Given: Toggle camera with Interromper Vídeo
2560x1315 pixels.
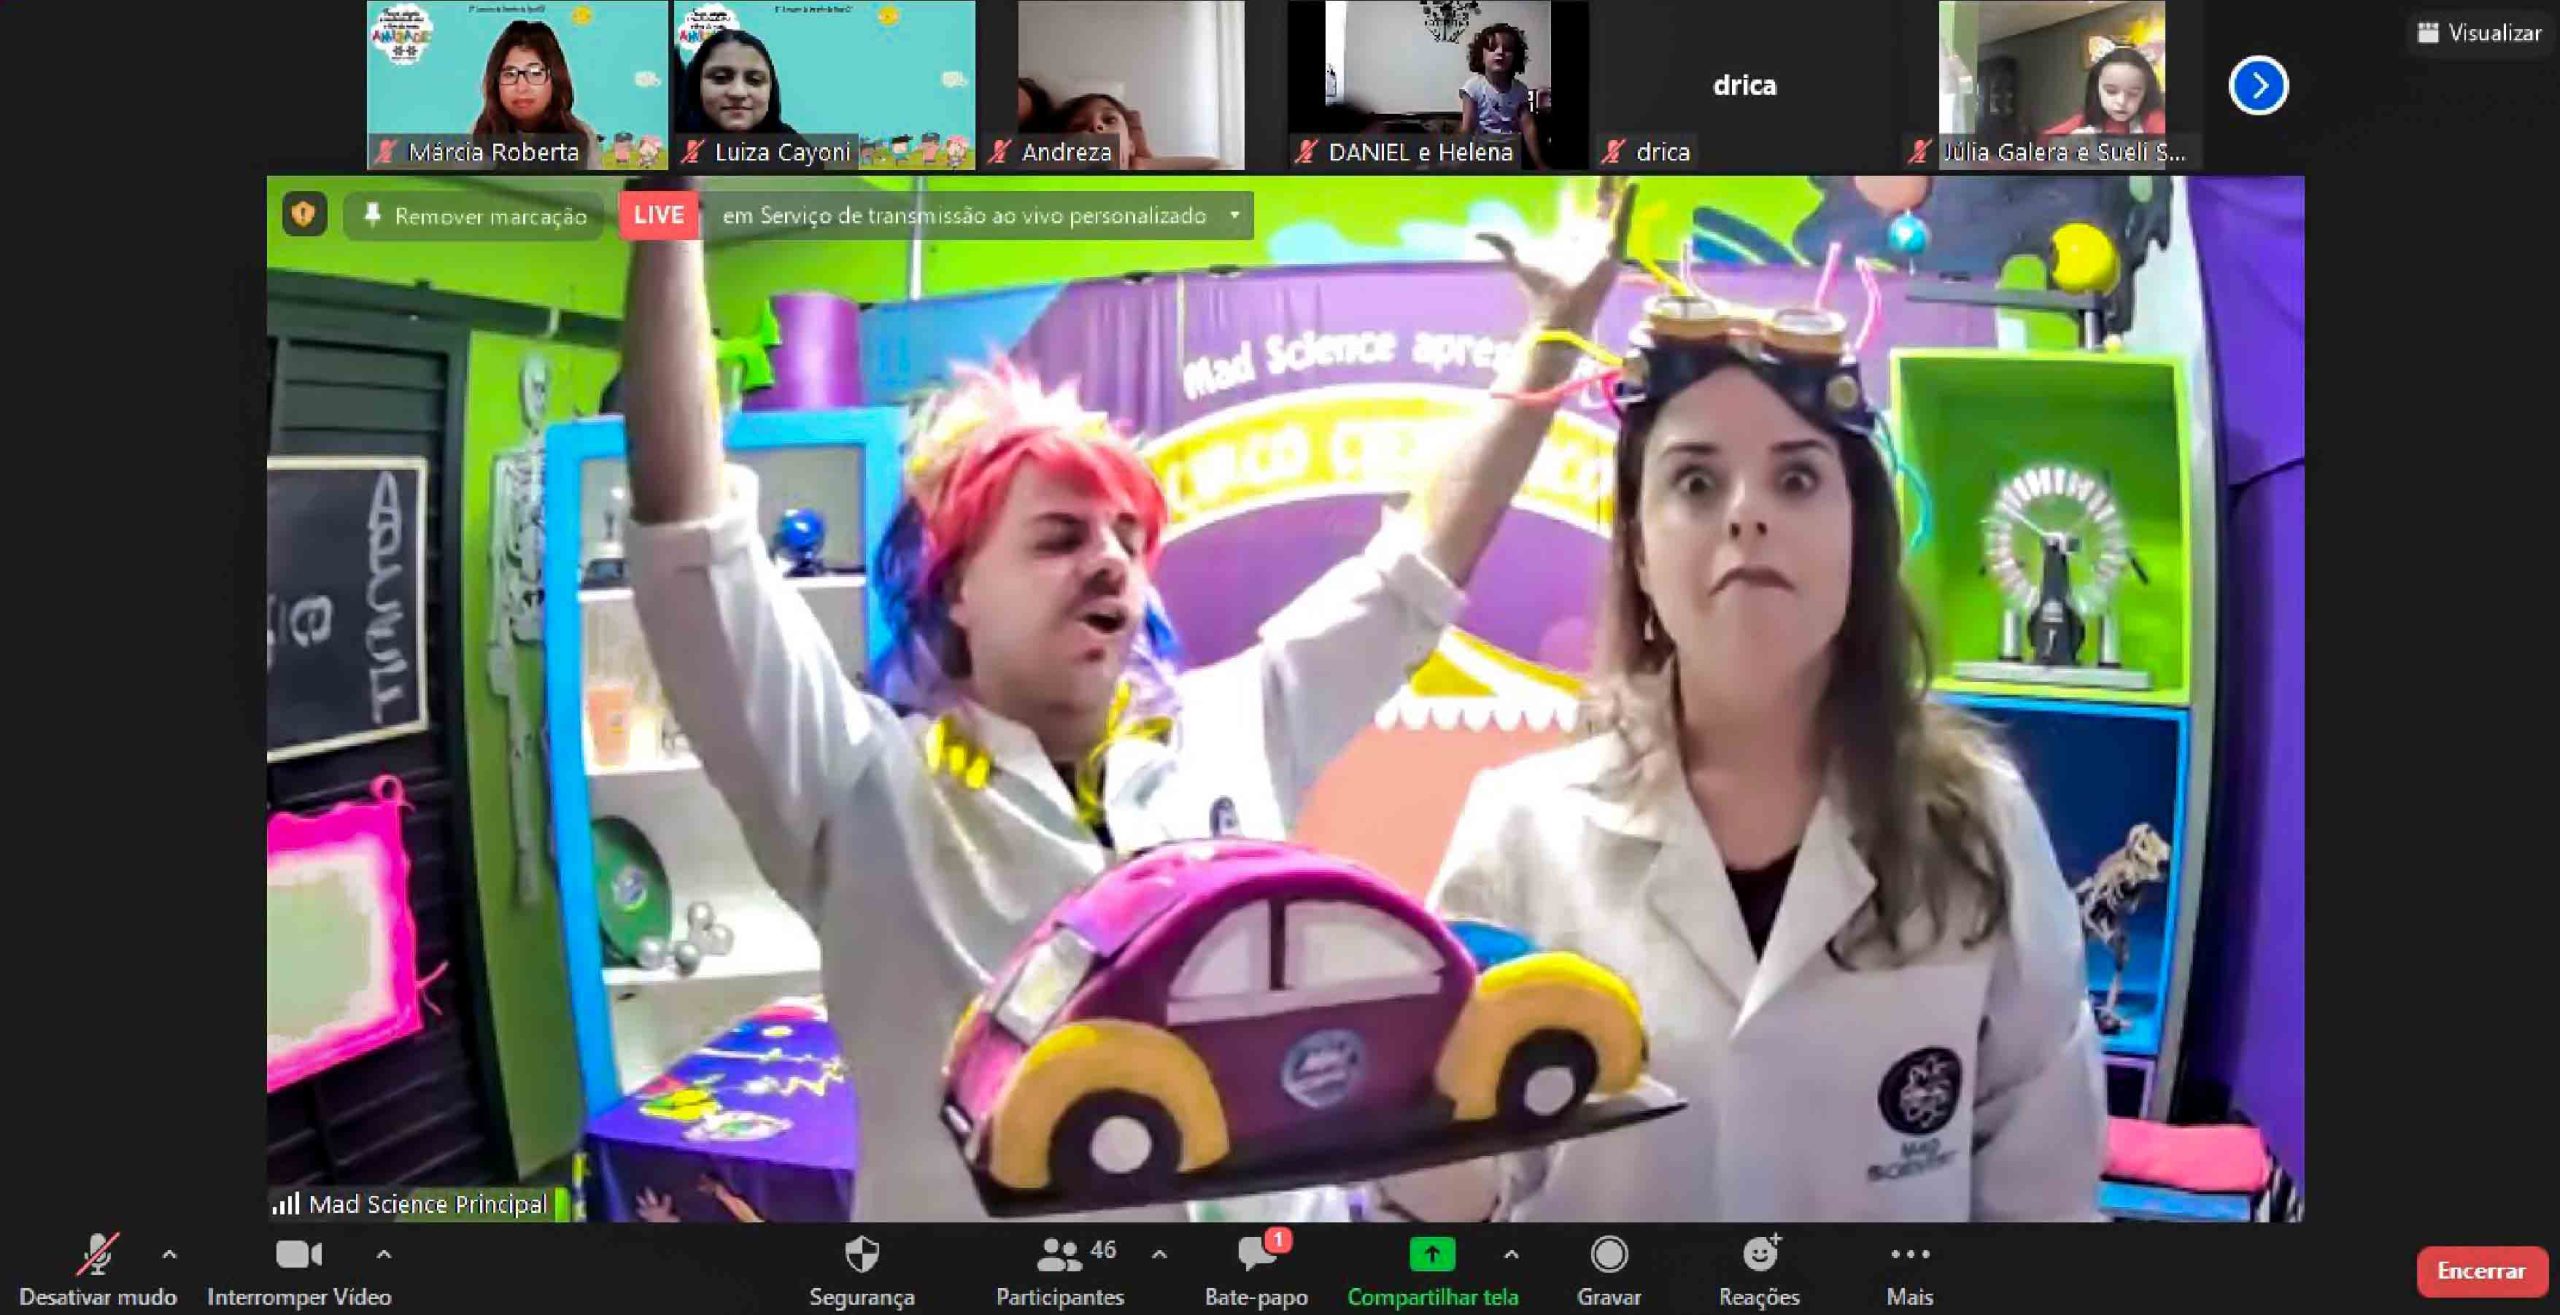Looking at the screenshot, I should 298,1268.
